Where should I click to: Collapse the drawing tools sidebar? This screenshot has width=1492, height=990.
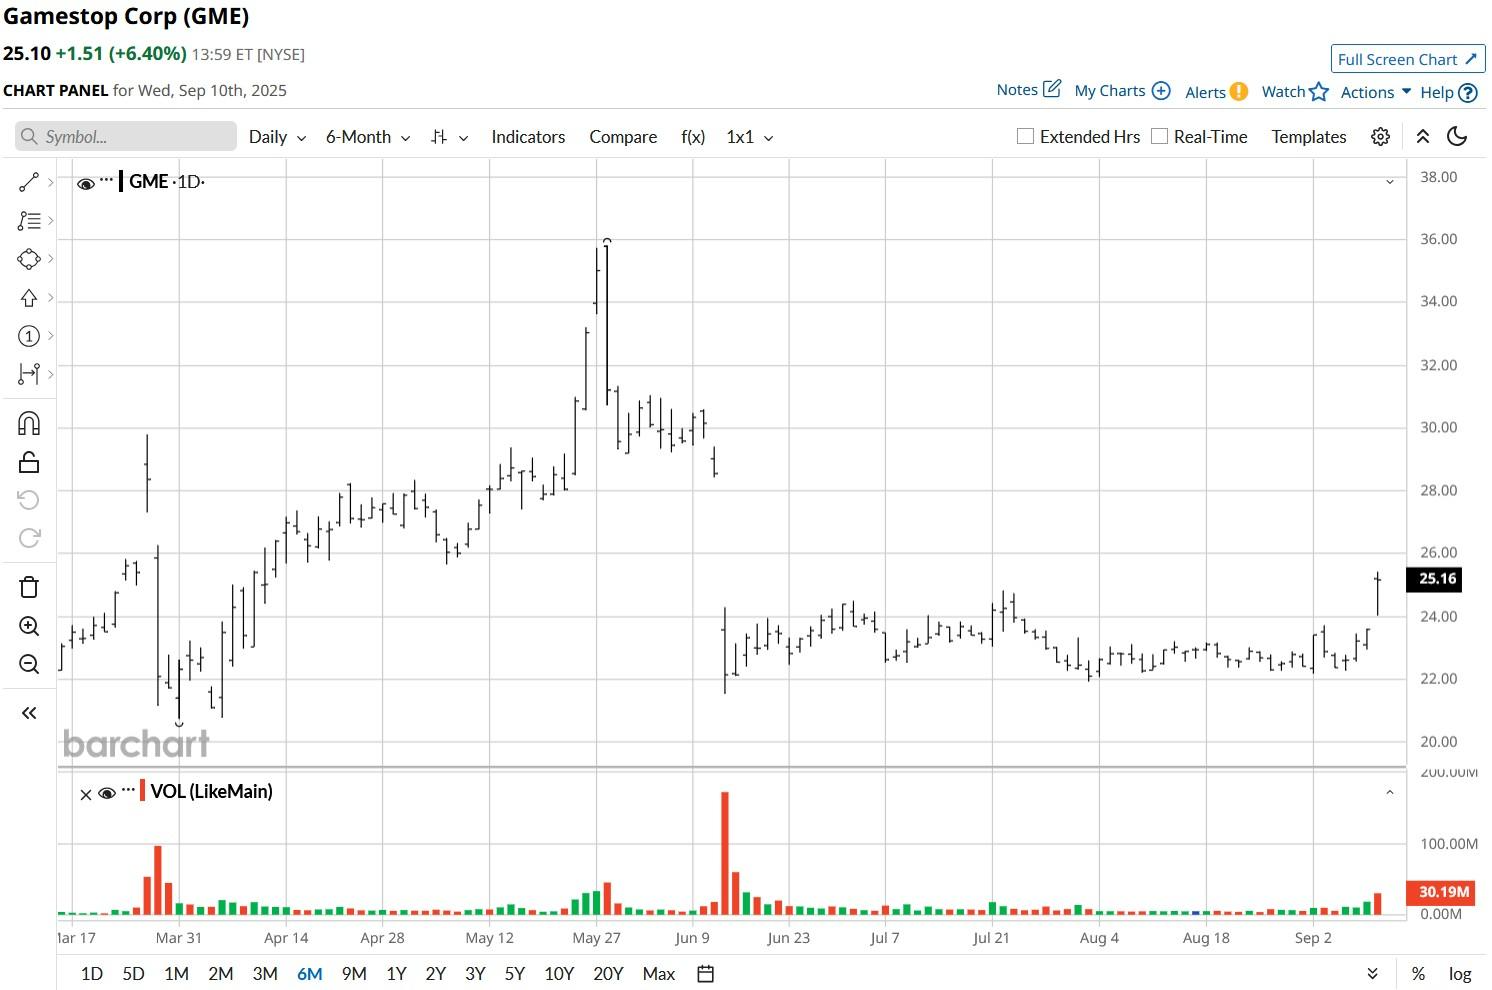pos(29,713)
